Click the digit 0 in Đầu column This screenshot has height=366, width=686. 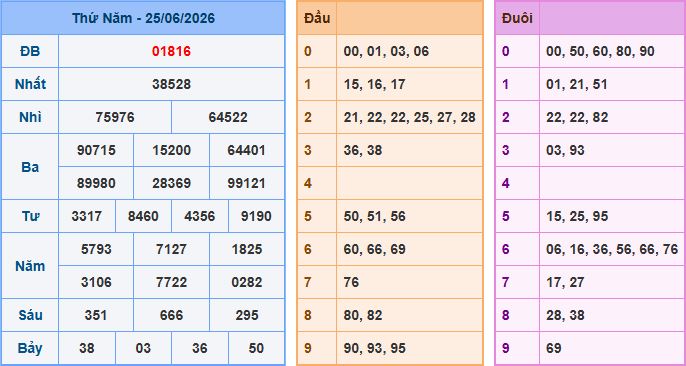point(308,52)
